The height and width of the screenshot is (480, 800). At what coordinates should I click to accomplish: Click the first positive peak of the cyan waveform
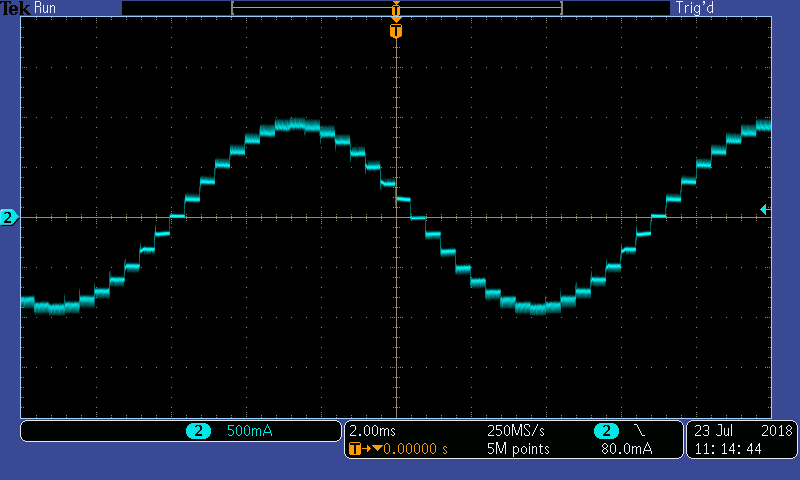pos(296,124)
